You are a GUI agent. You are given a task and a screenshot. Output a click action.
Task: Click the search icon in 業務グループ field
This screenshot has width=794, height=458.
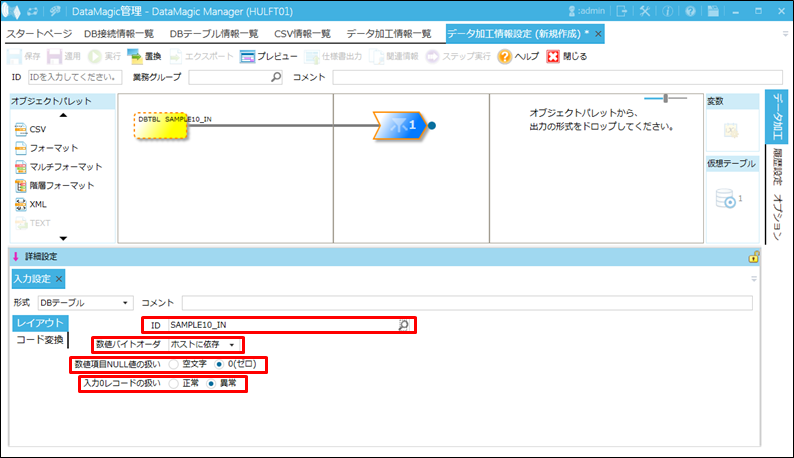tap(275, 77)
